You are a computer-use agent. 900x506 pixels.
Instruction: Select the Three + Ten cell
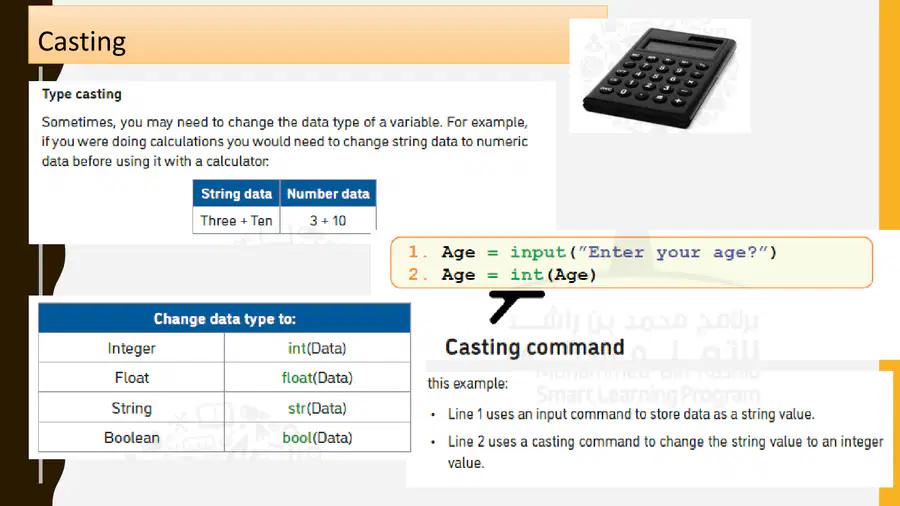236,220
